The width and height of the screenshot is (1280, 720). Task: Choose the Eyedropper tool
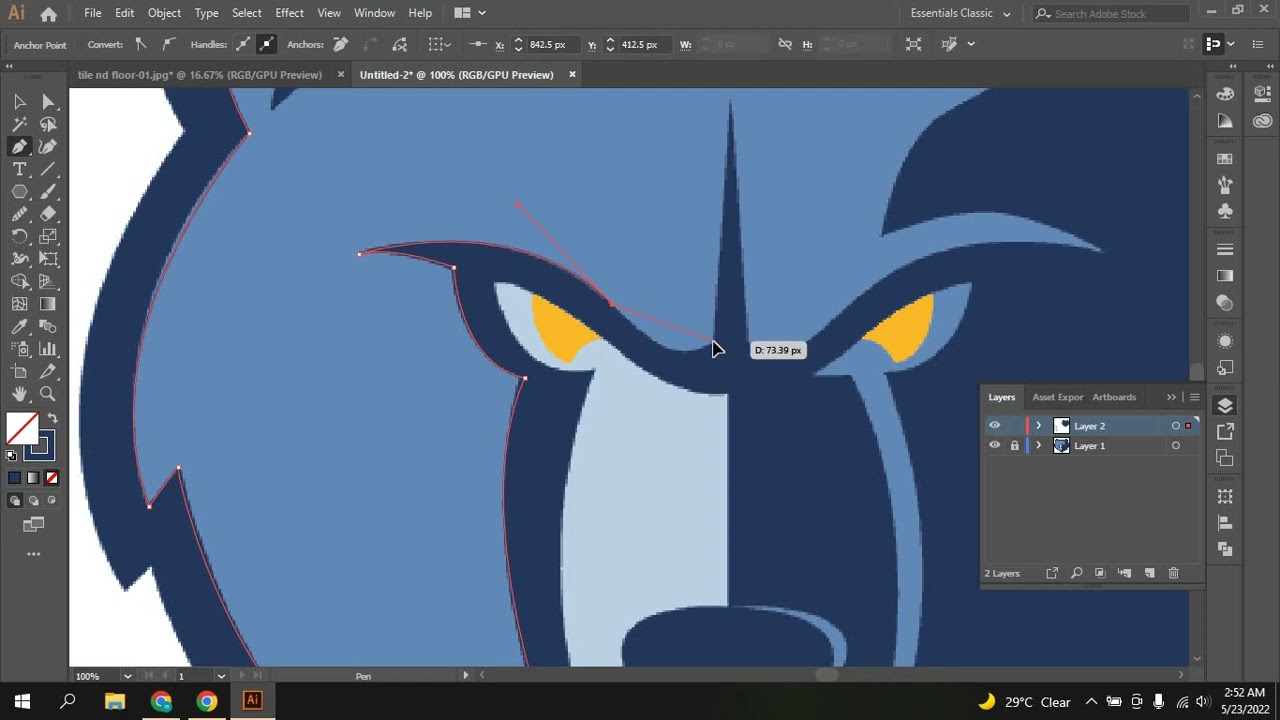click(19, 326)
